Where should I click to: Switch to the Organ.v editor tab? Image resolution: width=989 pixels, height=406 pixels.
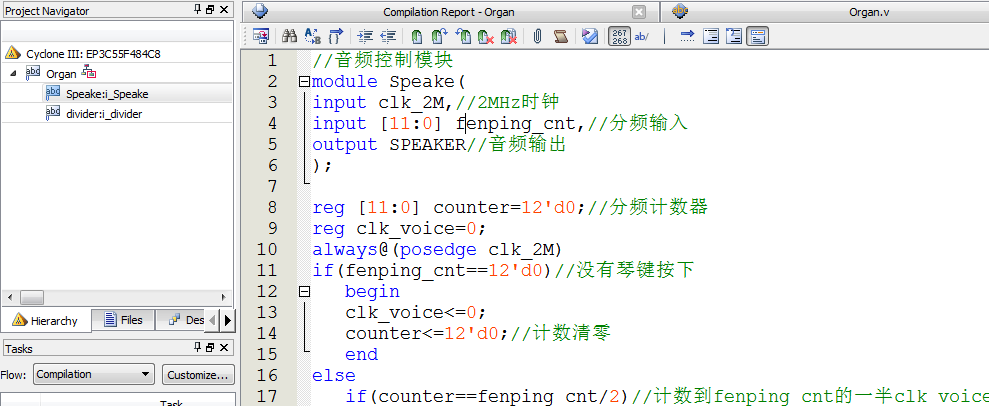tap(869, 12)
